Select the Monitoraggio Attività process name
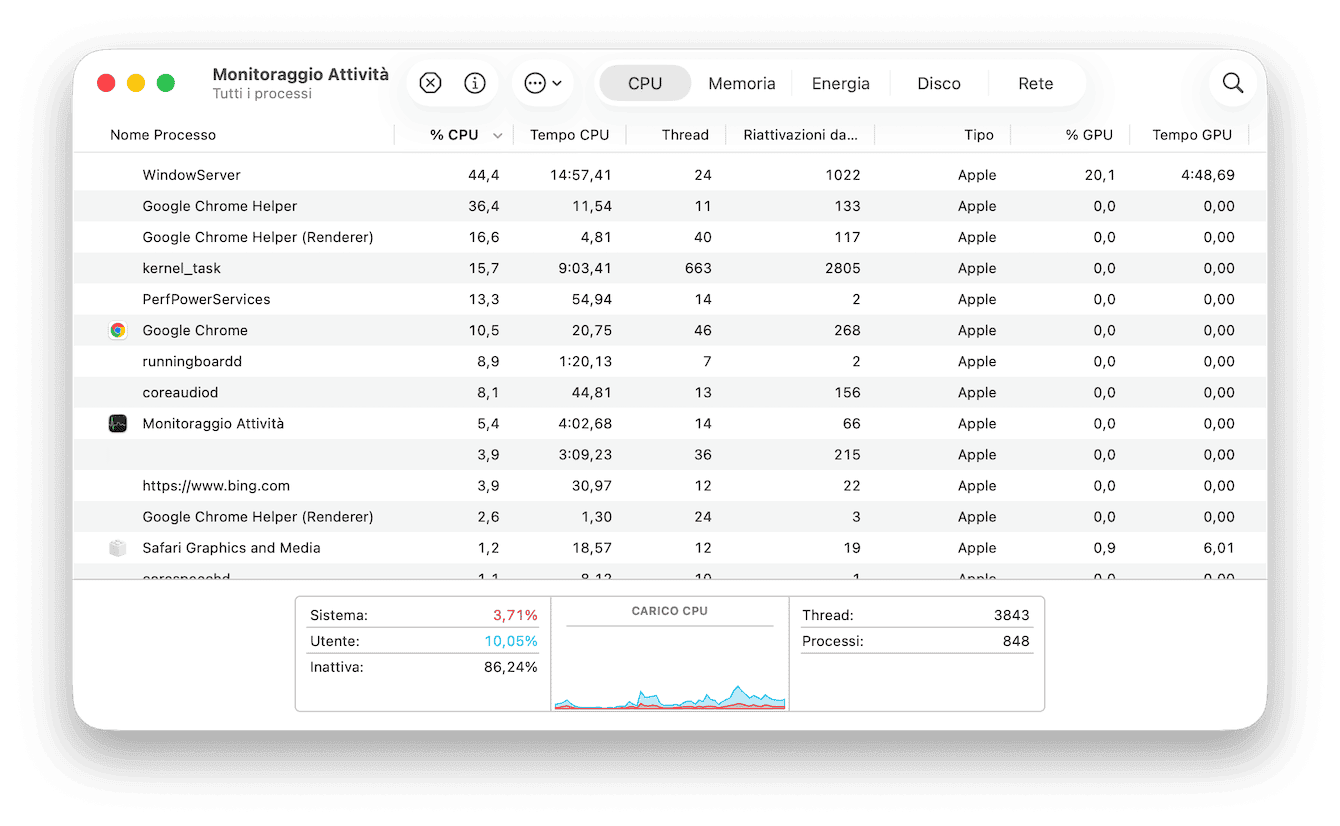This screenshot has width=1340, height=826. (x=213, y=423)
